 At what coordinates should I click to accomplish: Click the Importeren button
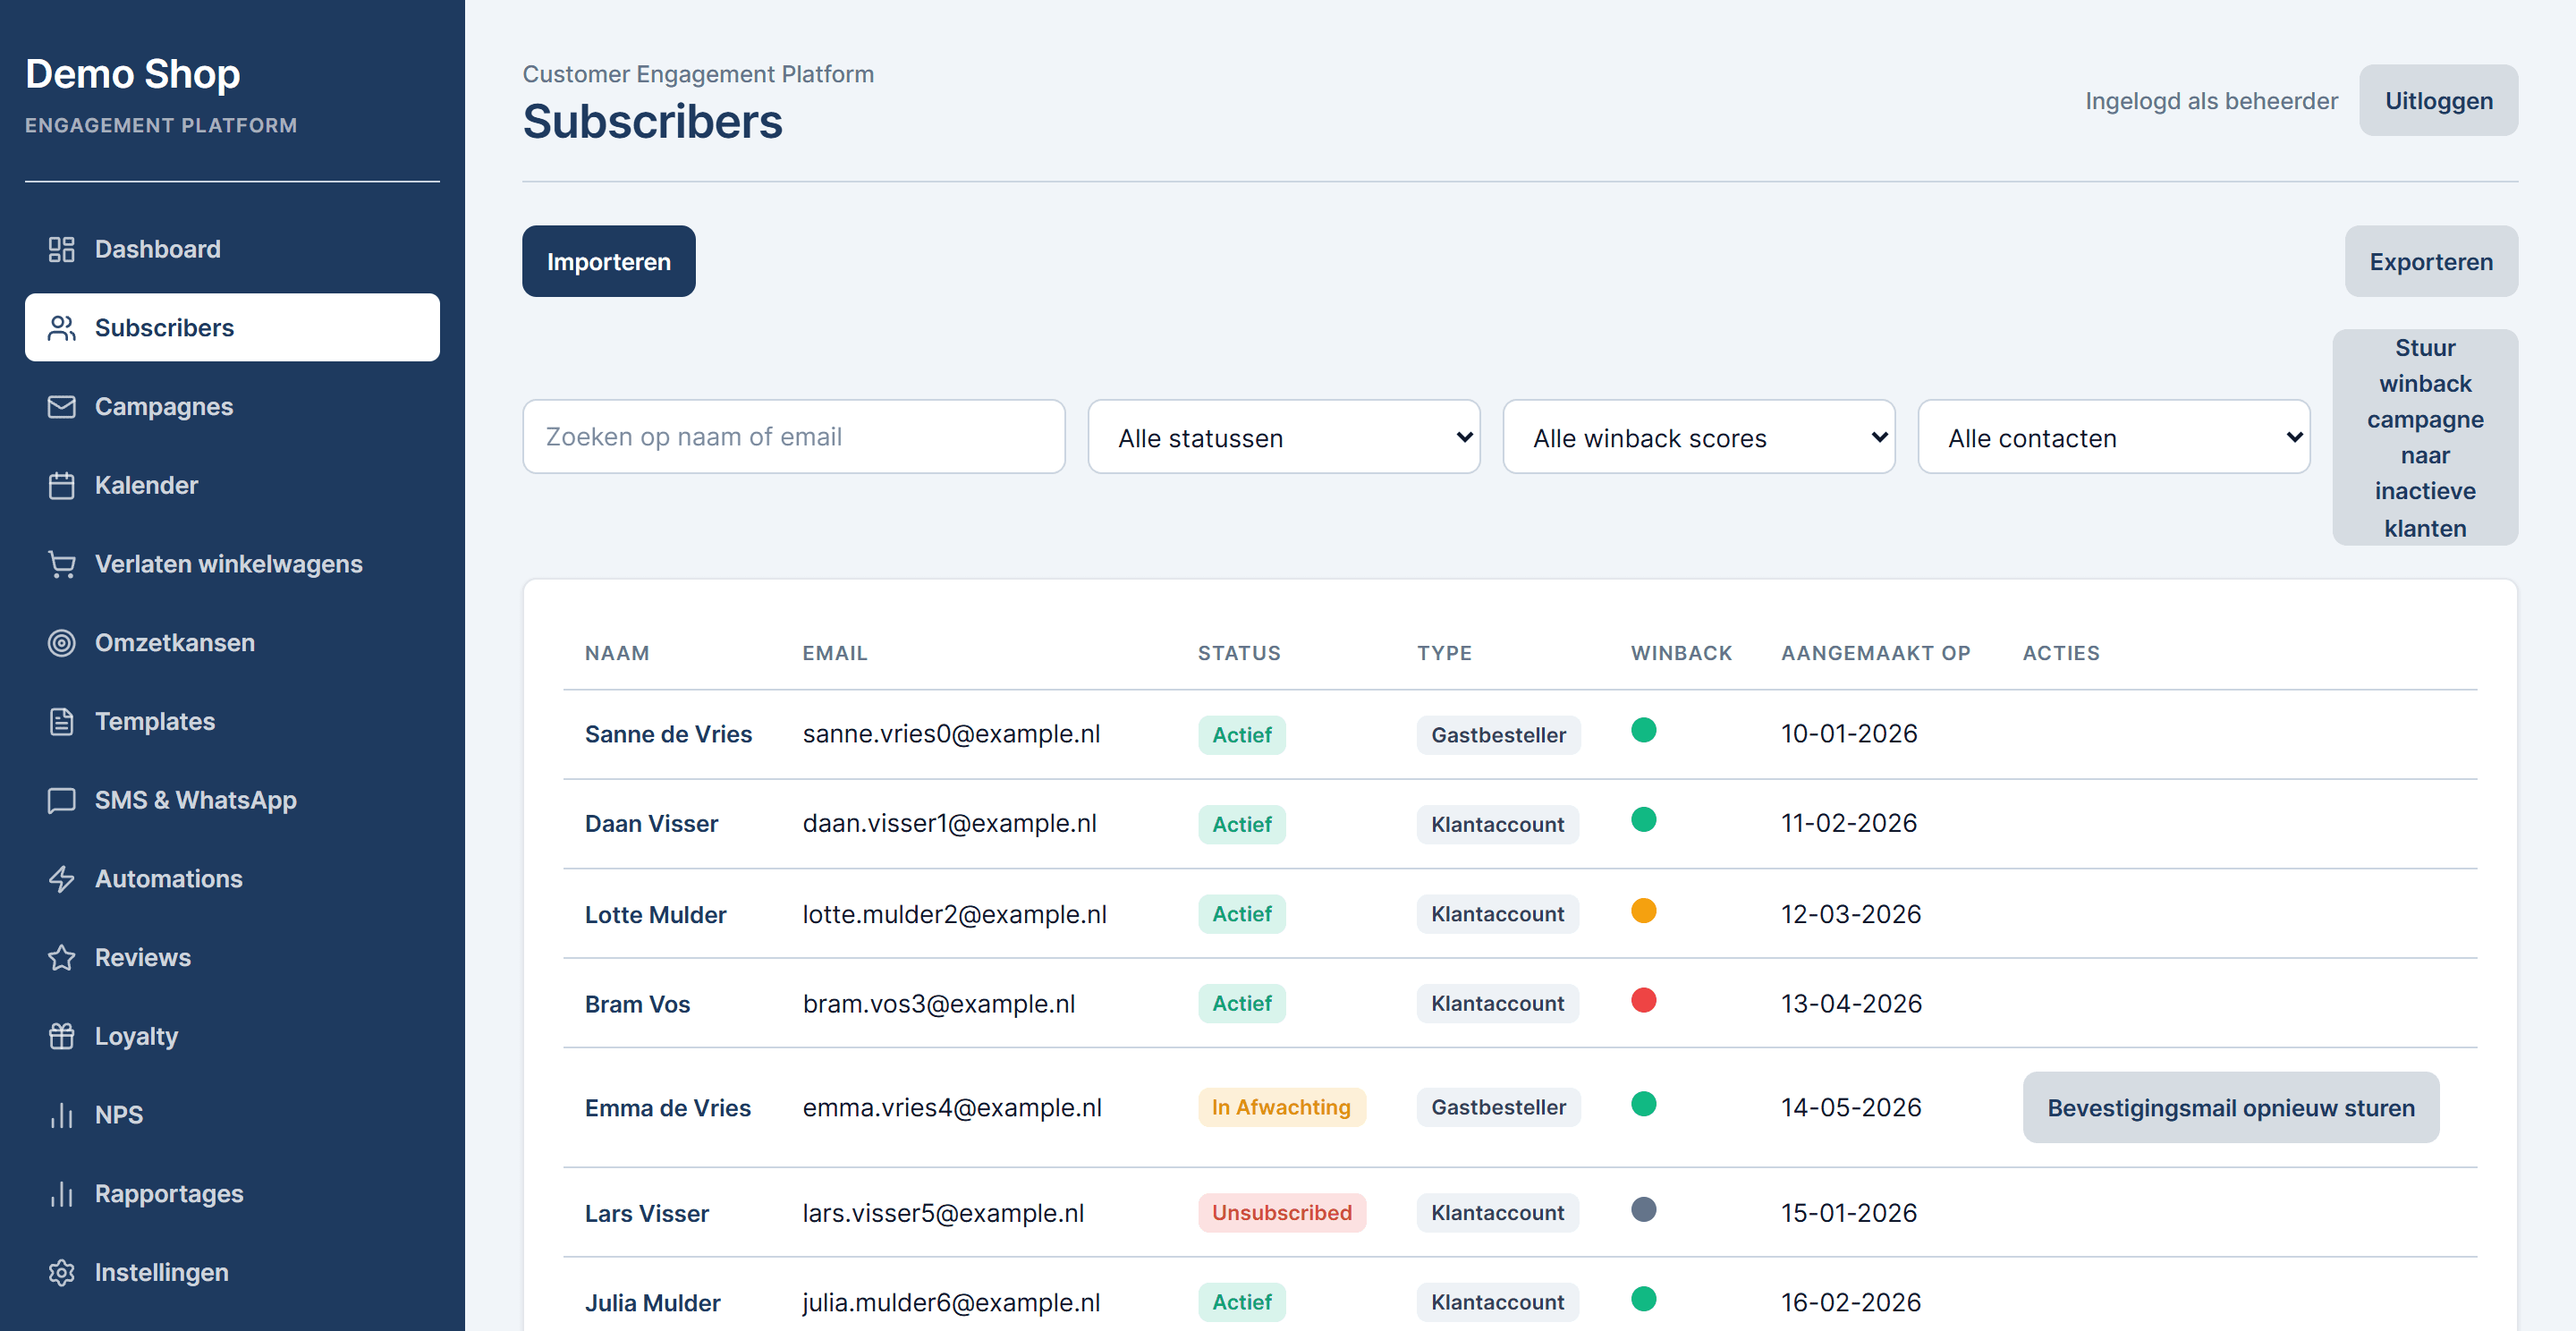[608, 261]
